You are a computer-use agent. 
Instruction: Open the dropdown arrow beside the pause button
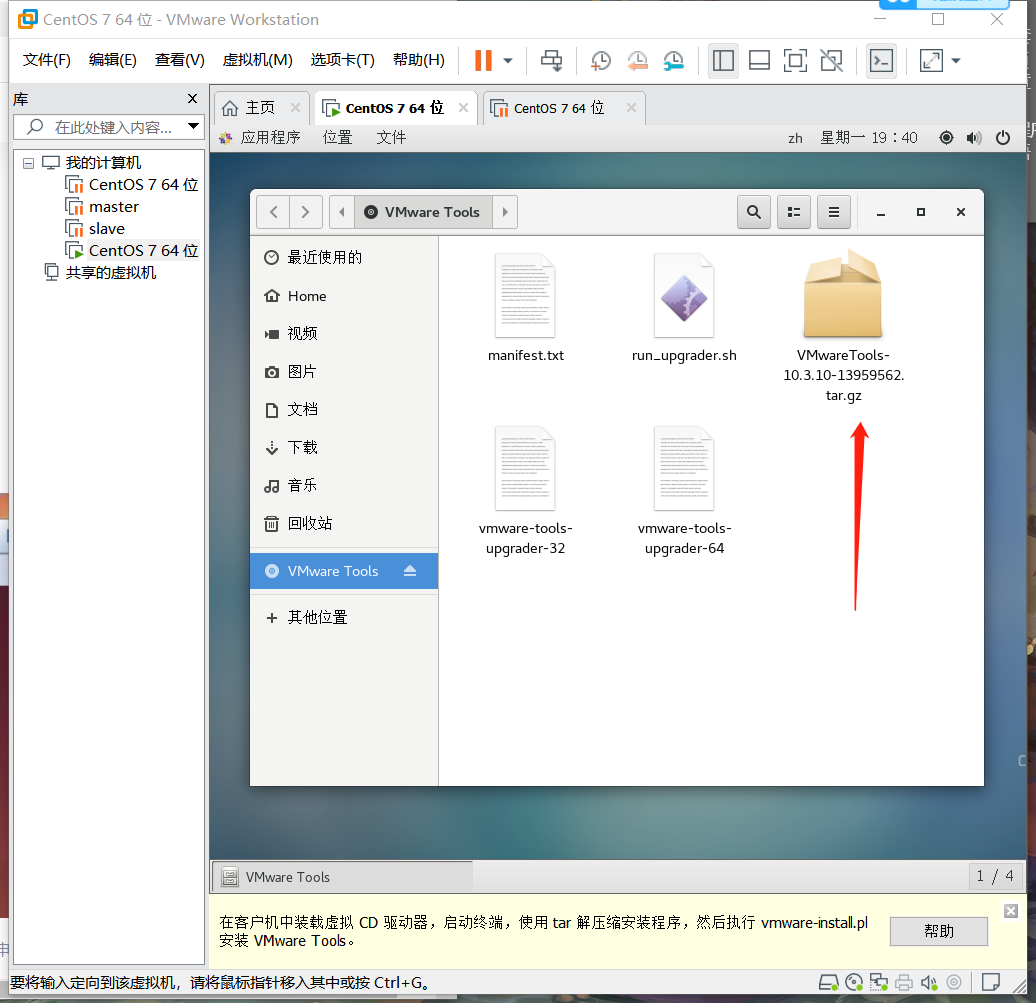(x=507, y=61)
